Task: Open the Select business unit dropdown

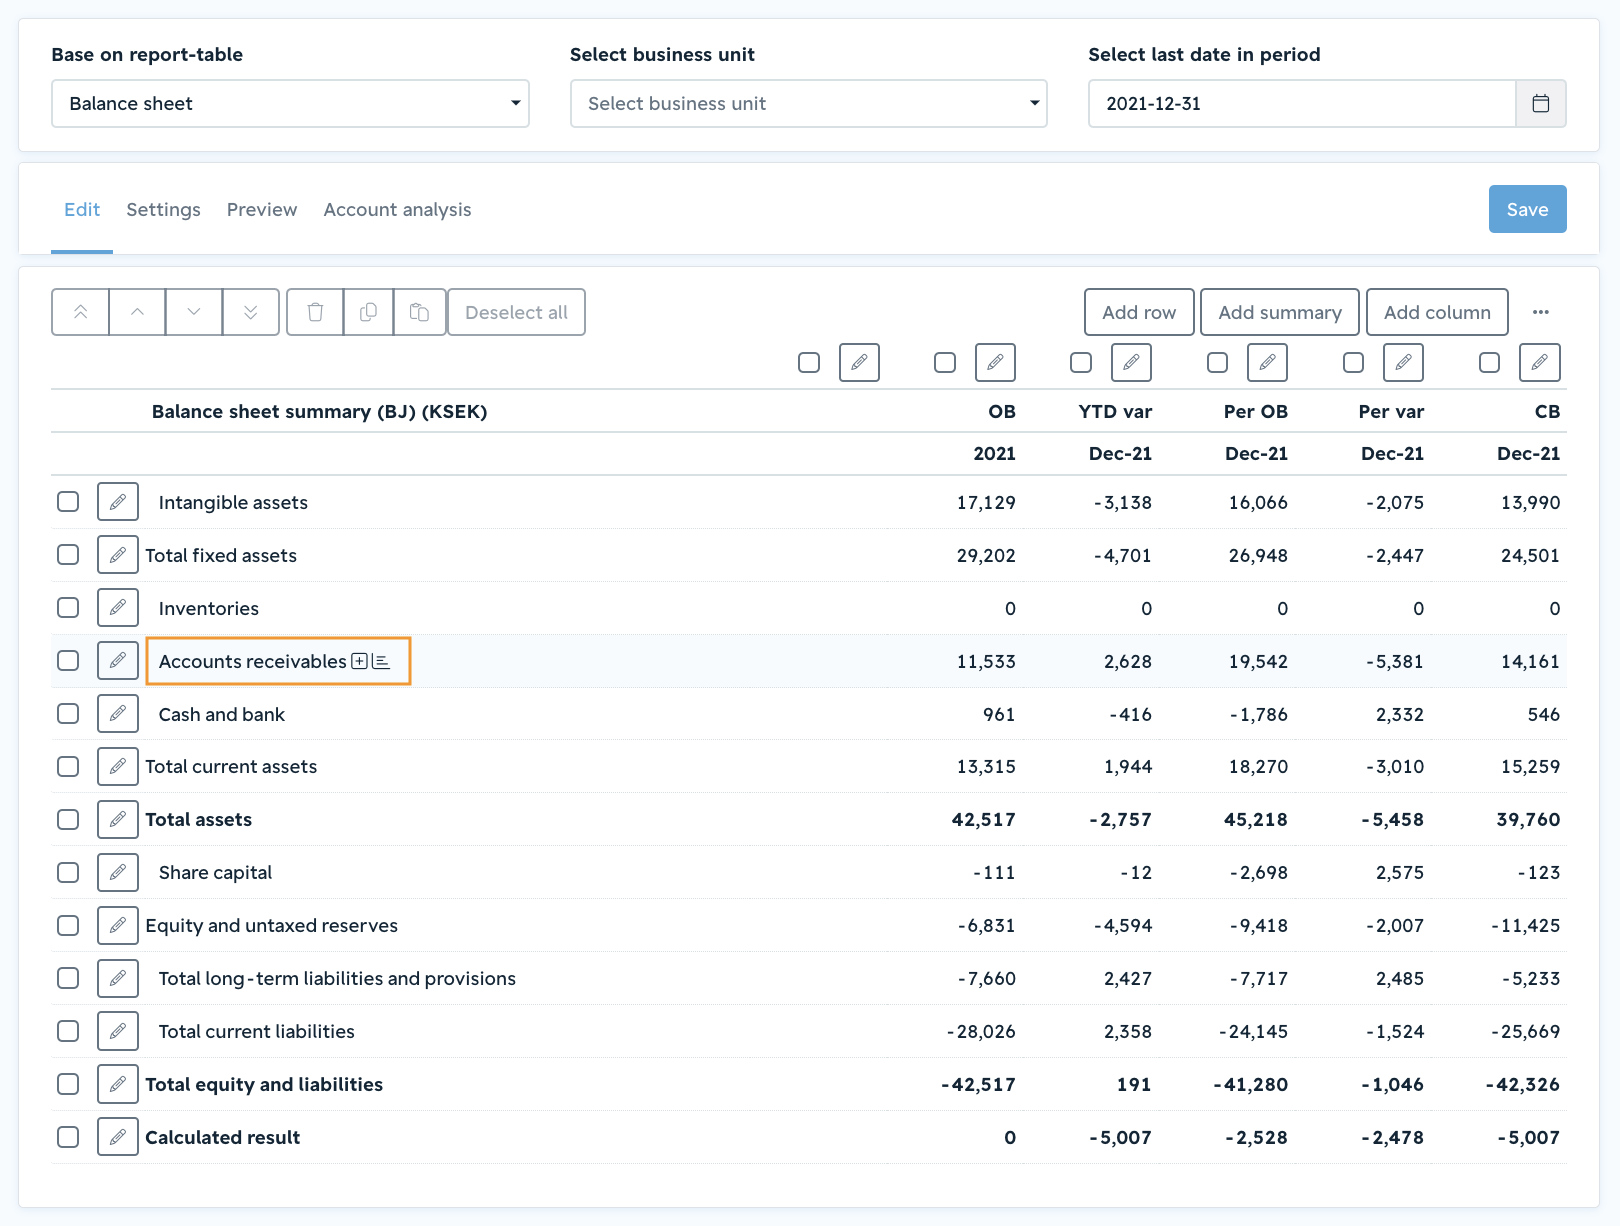Action: pos(808,103)
